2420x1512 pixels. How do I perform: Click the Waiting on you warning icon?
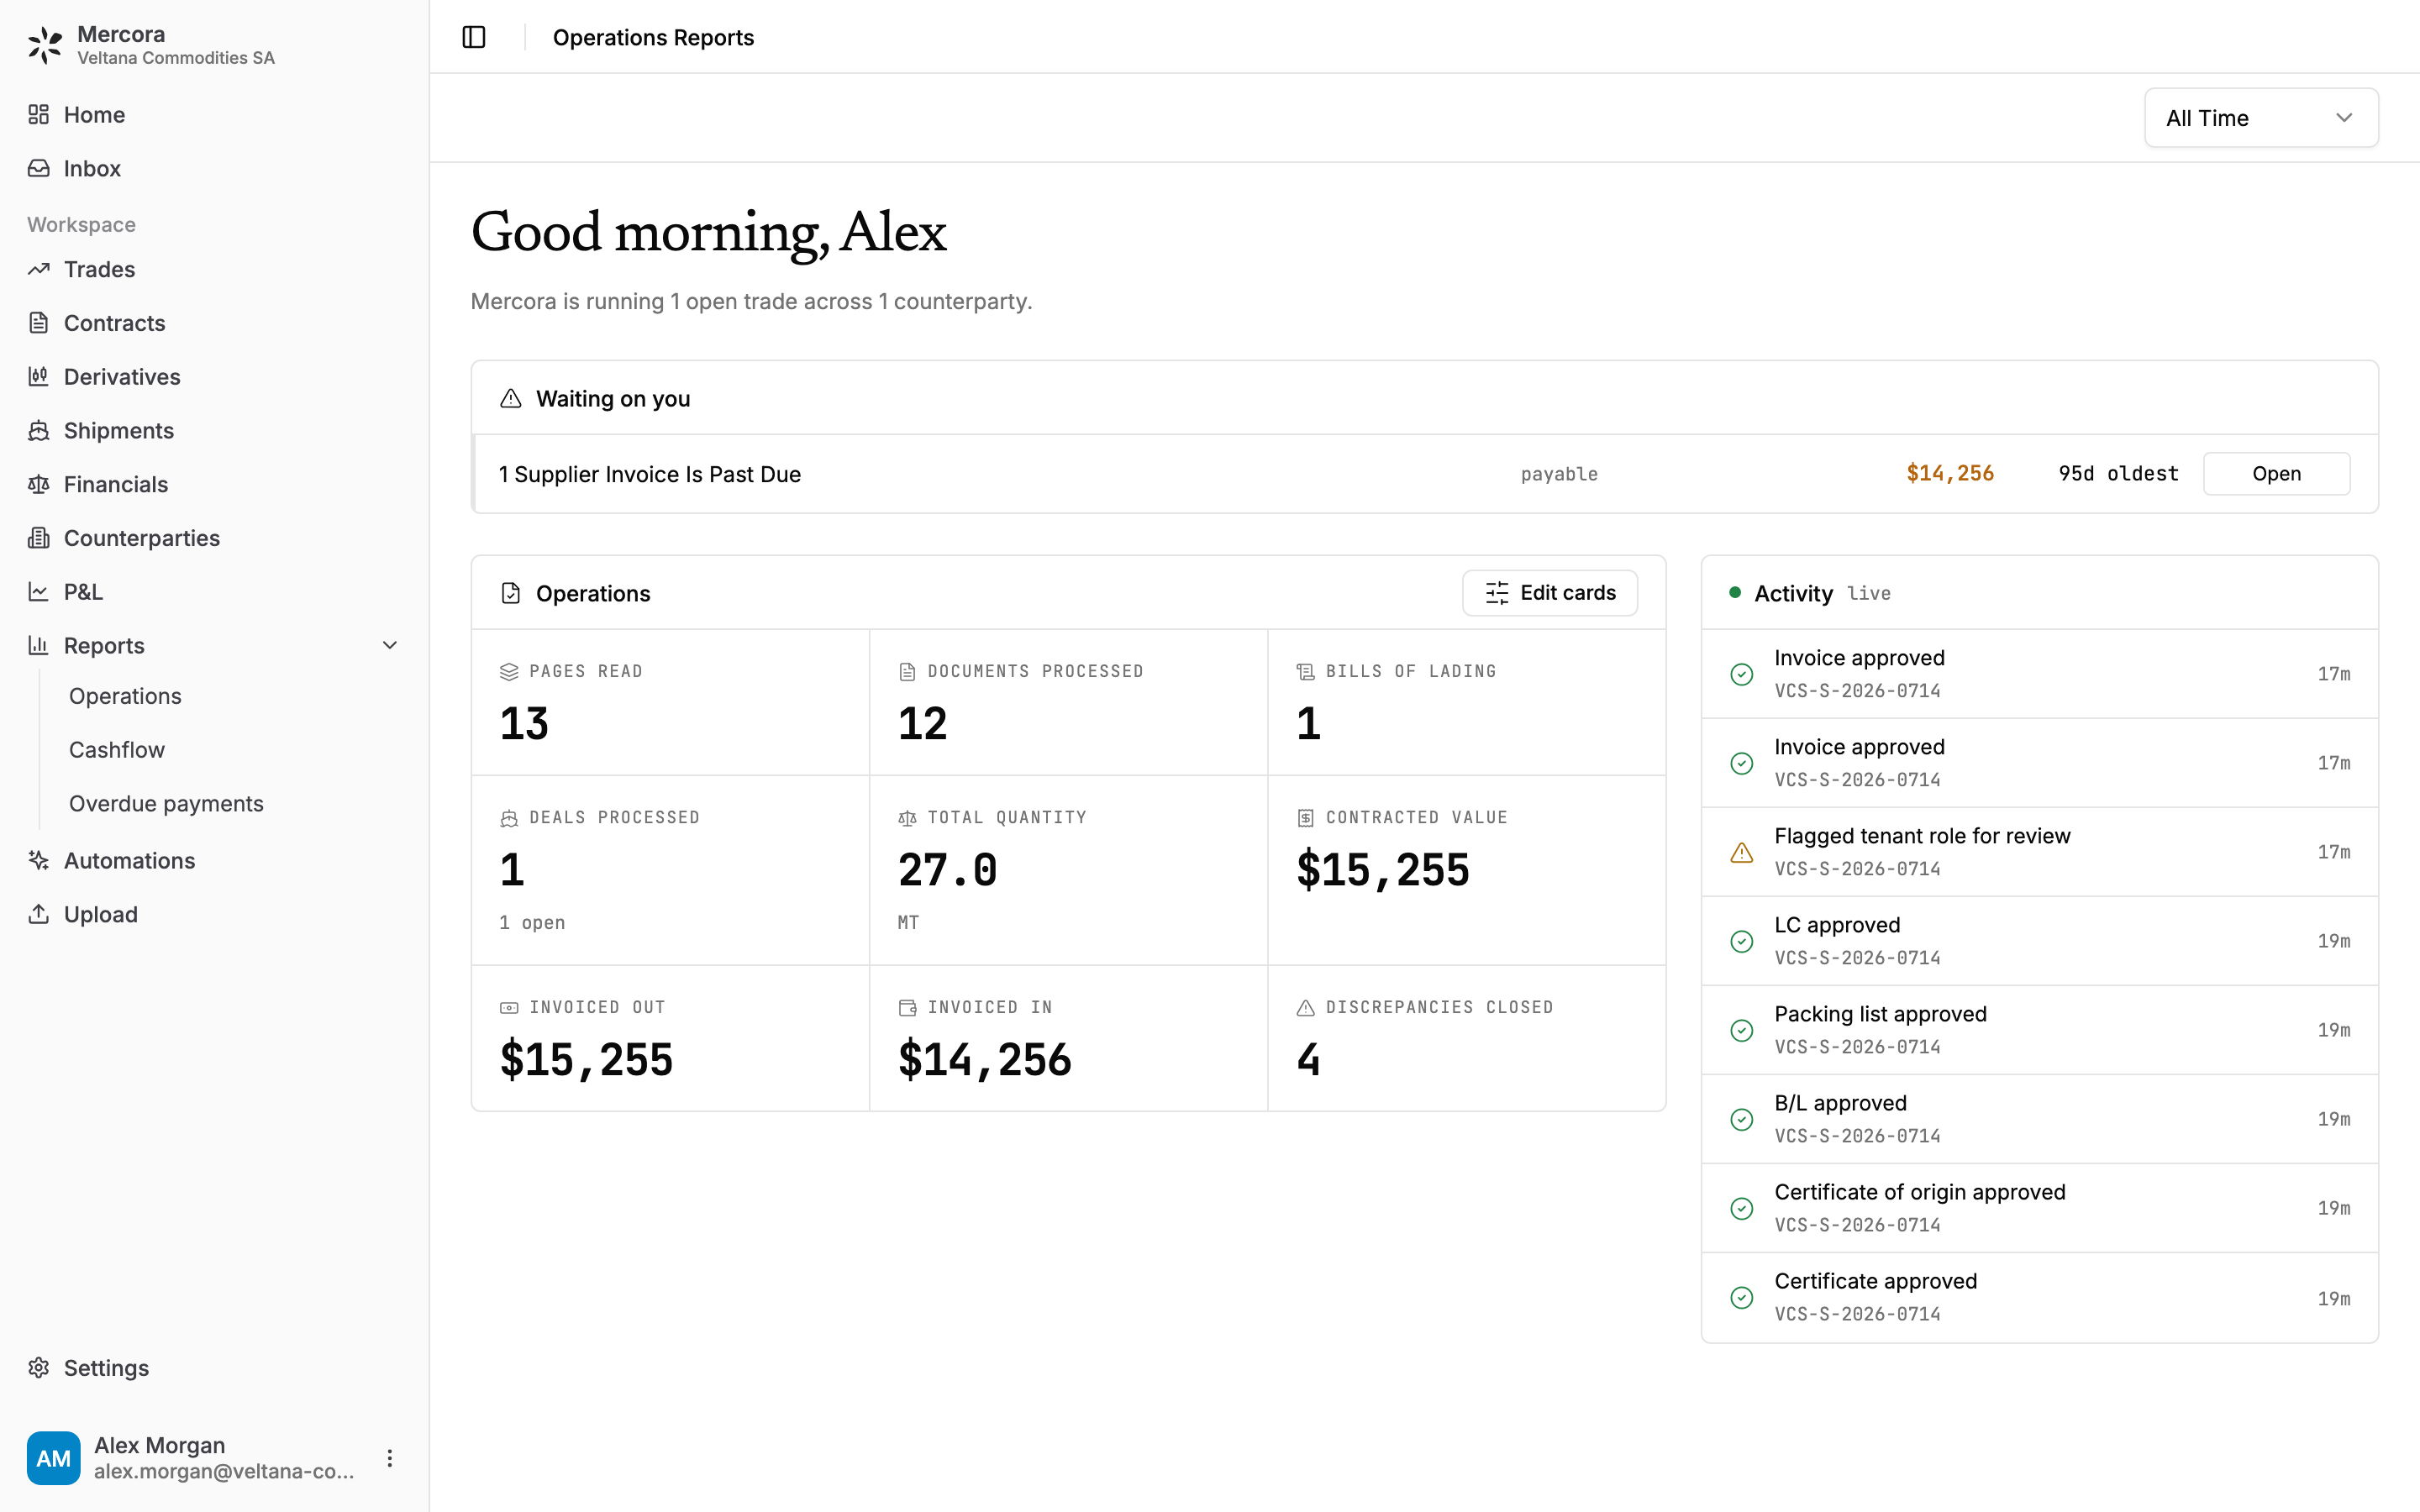tap(511, 398)
